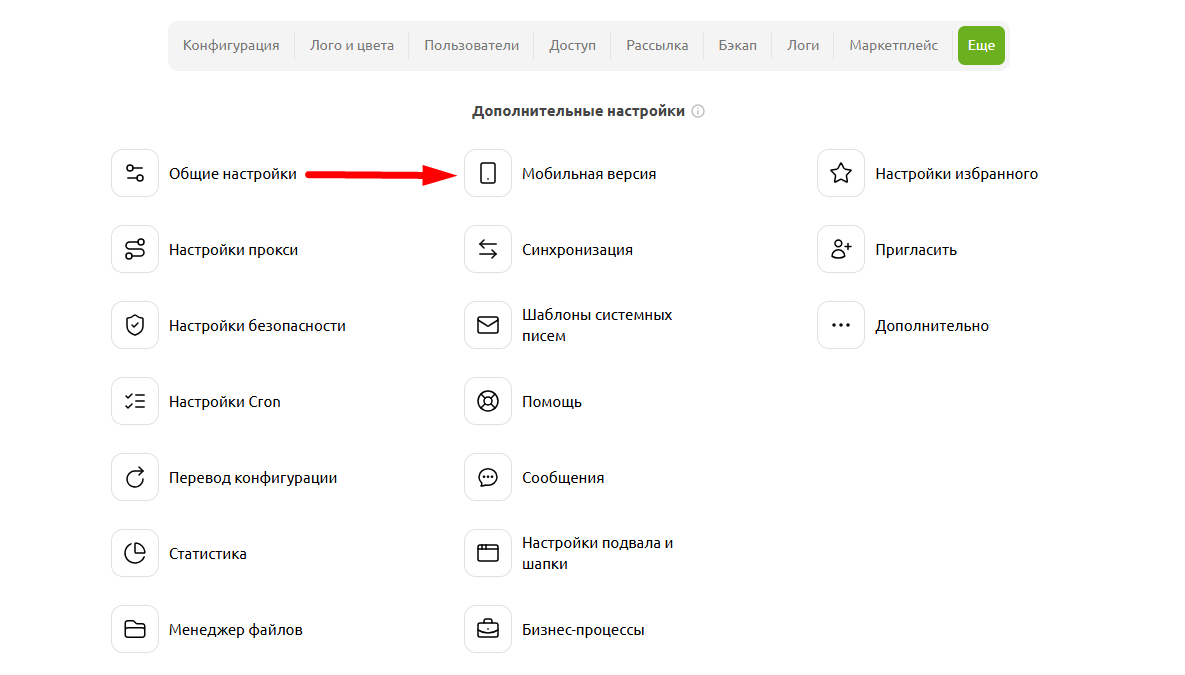
Task: Open the Менеджер файлов folder icon
Action: (135, 629)
